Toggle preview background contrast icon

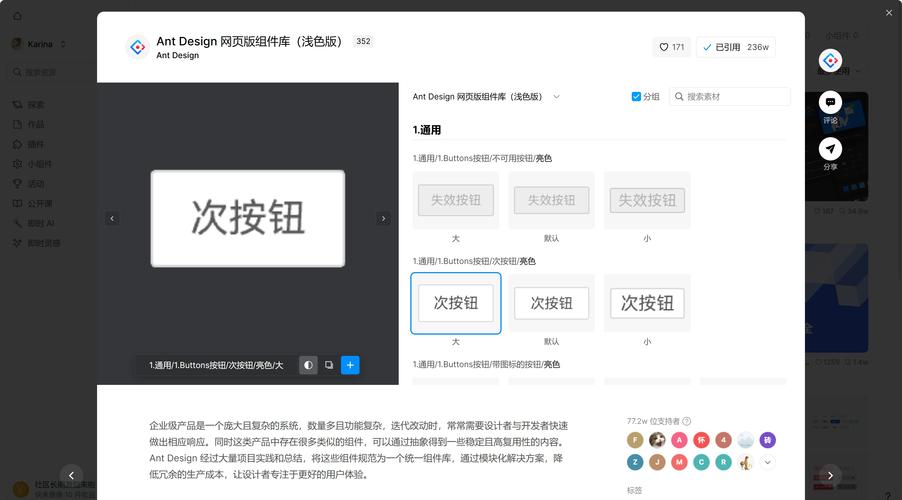coord(308,365)
